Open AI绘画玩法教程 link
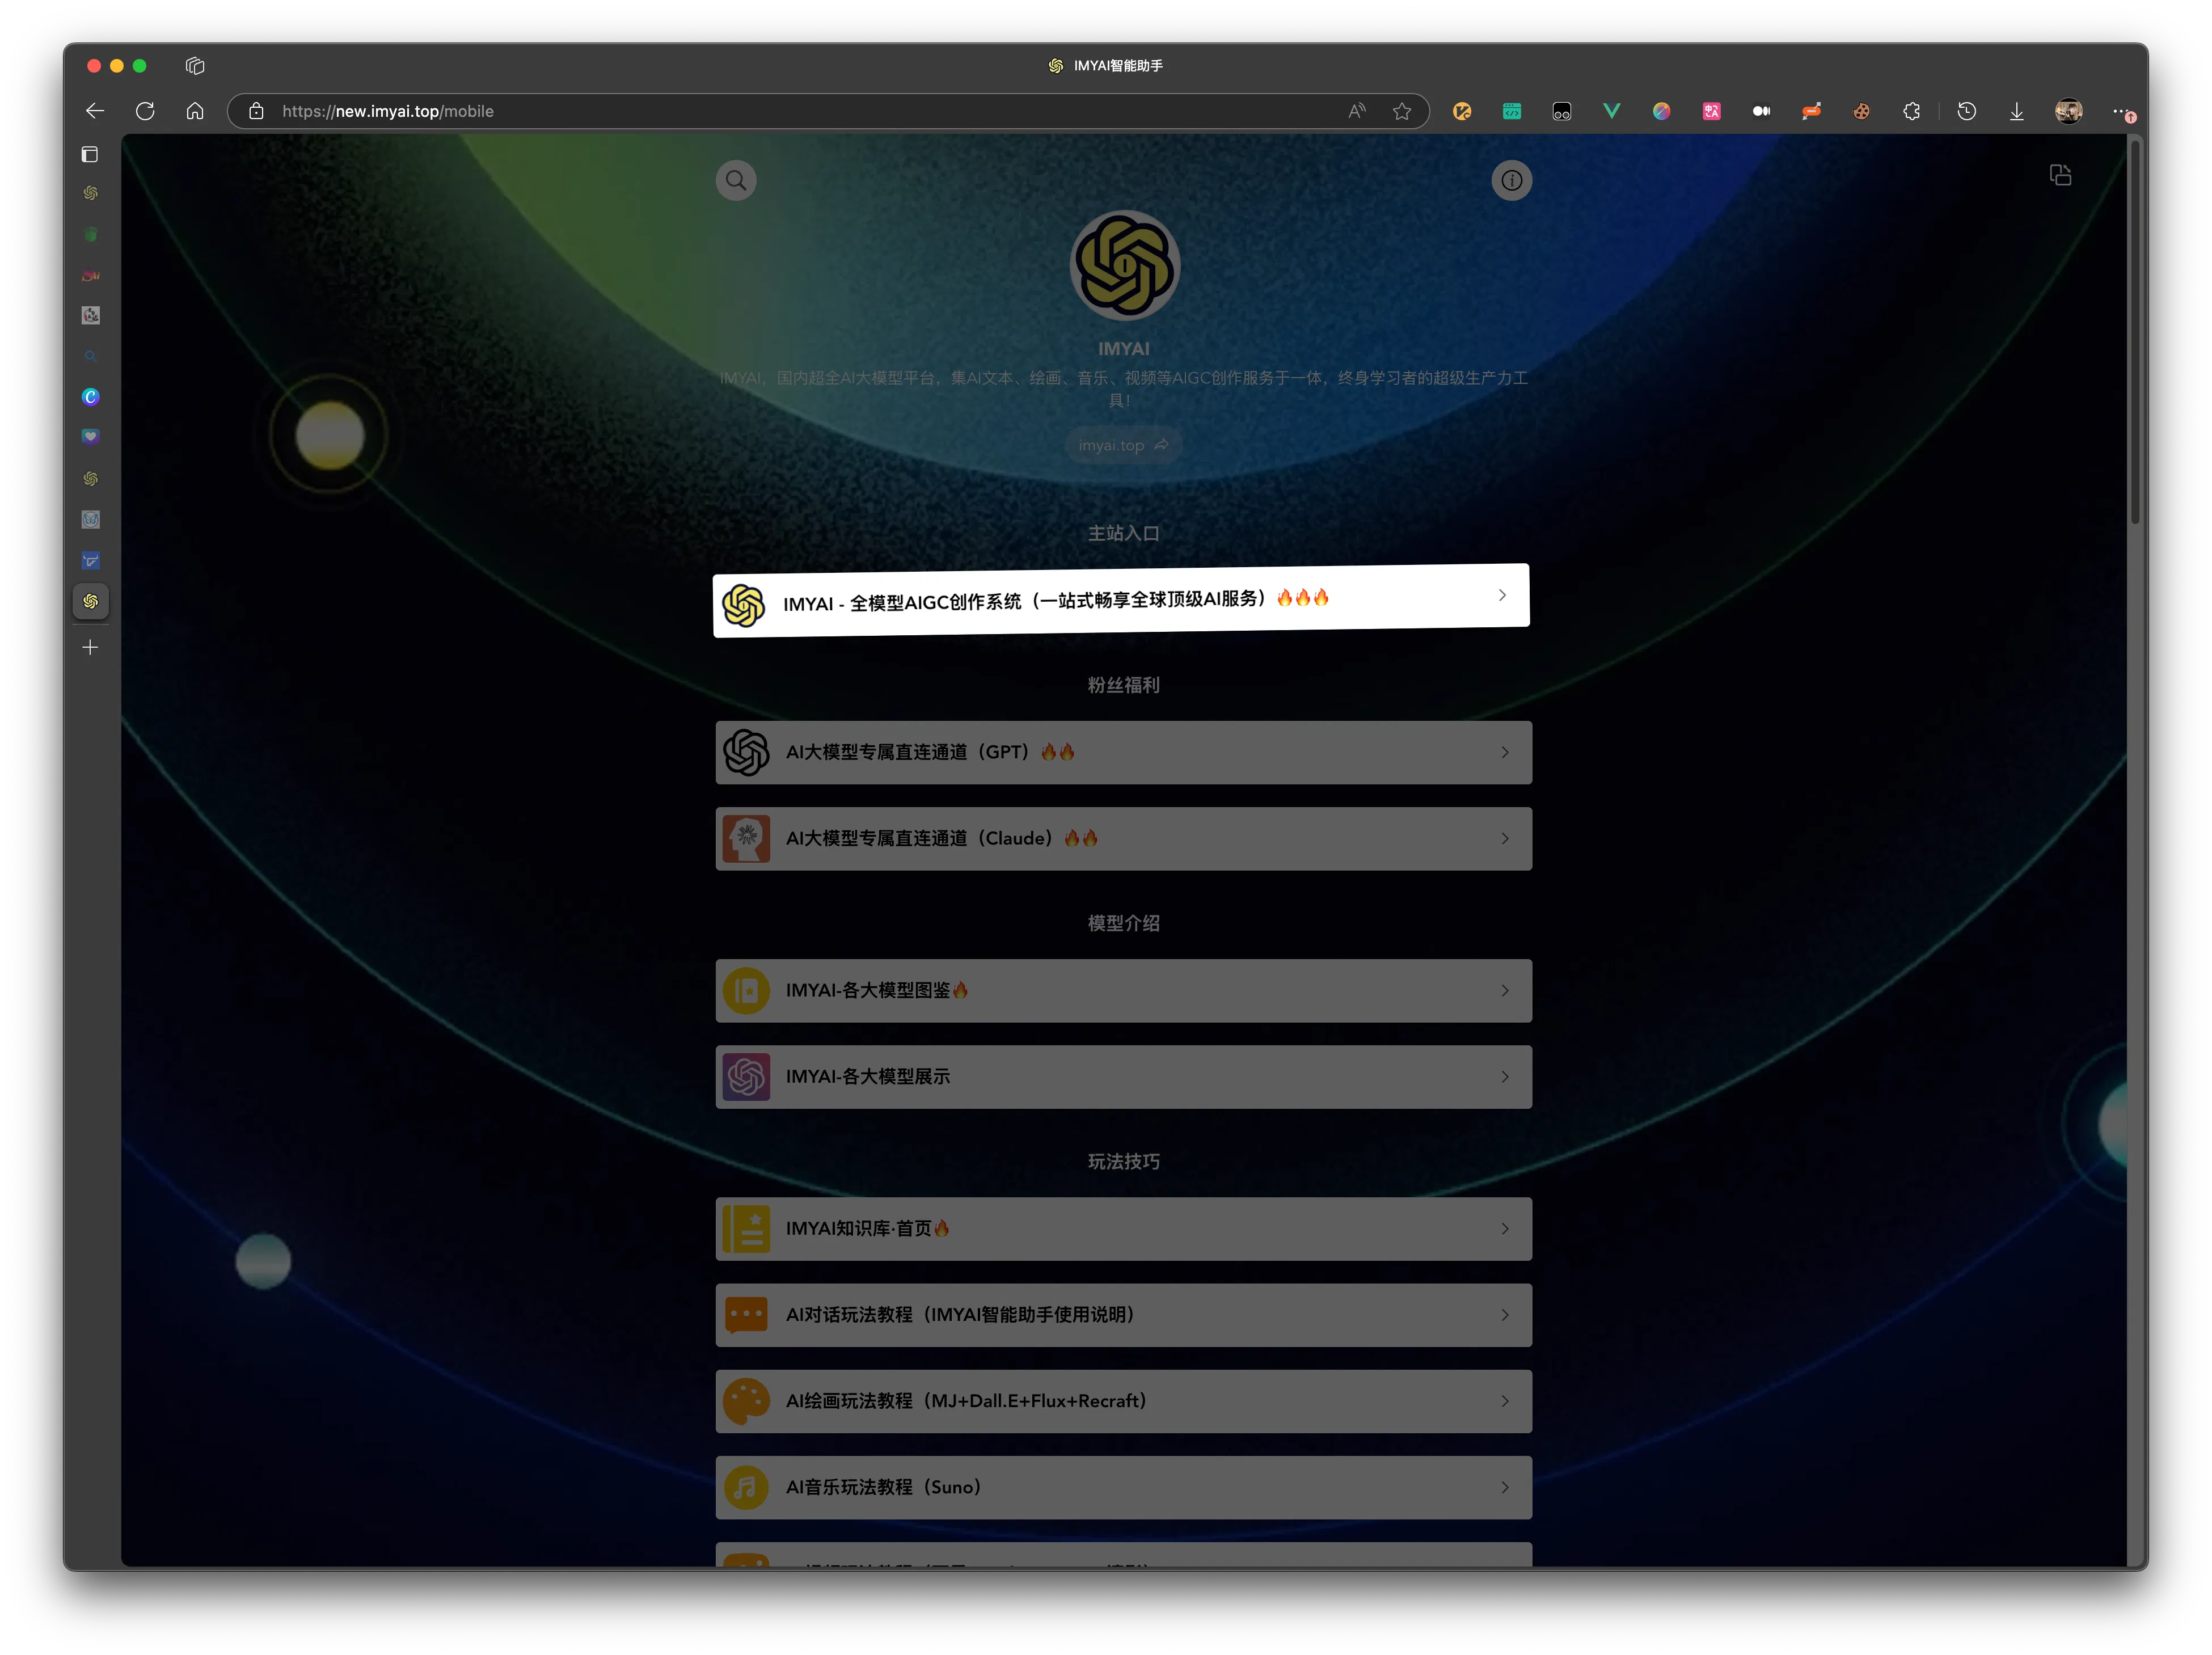This screenshot has width=2212, height=1655. coord(1123,1400)
